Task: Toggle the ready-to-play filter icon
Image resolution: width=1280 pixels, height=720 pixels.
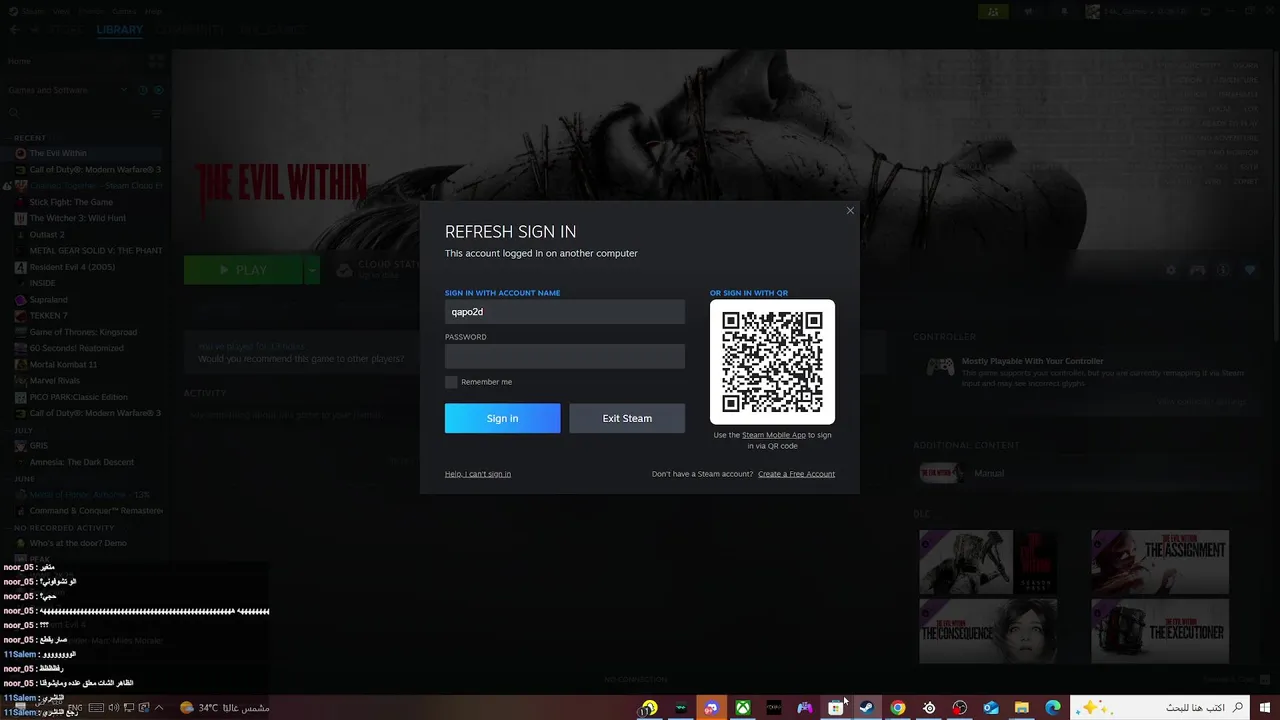Action: point(158,90)
